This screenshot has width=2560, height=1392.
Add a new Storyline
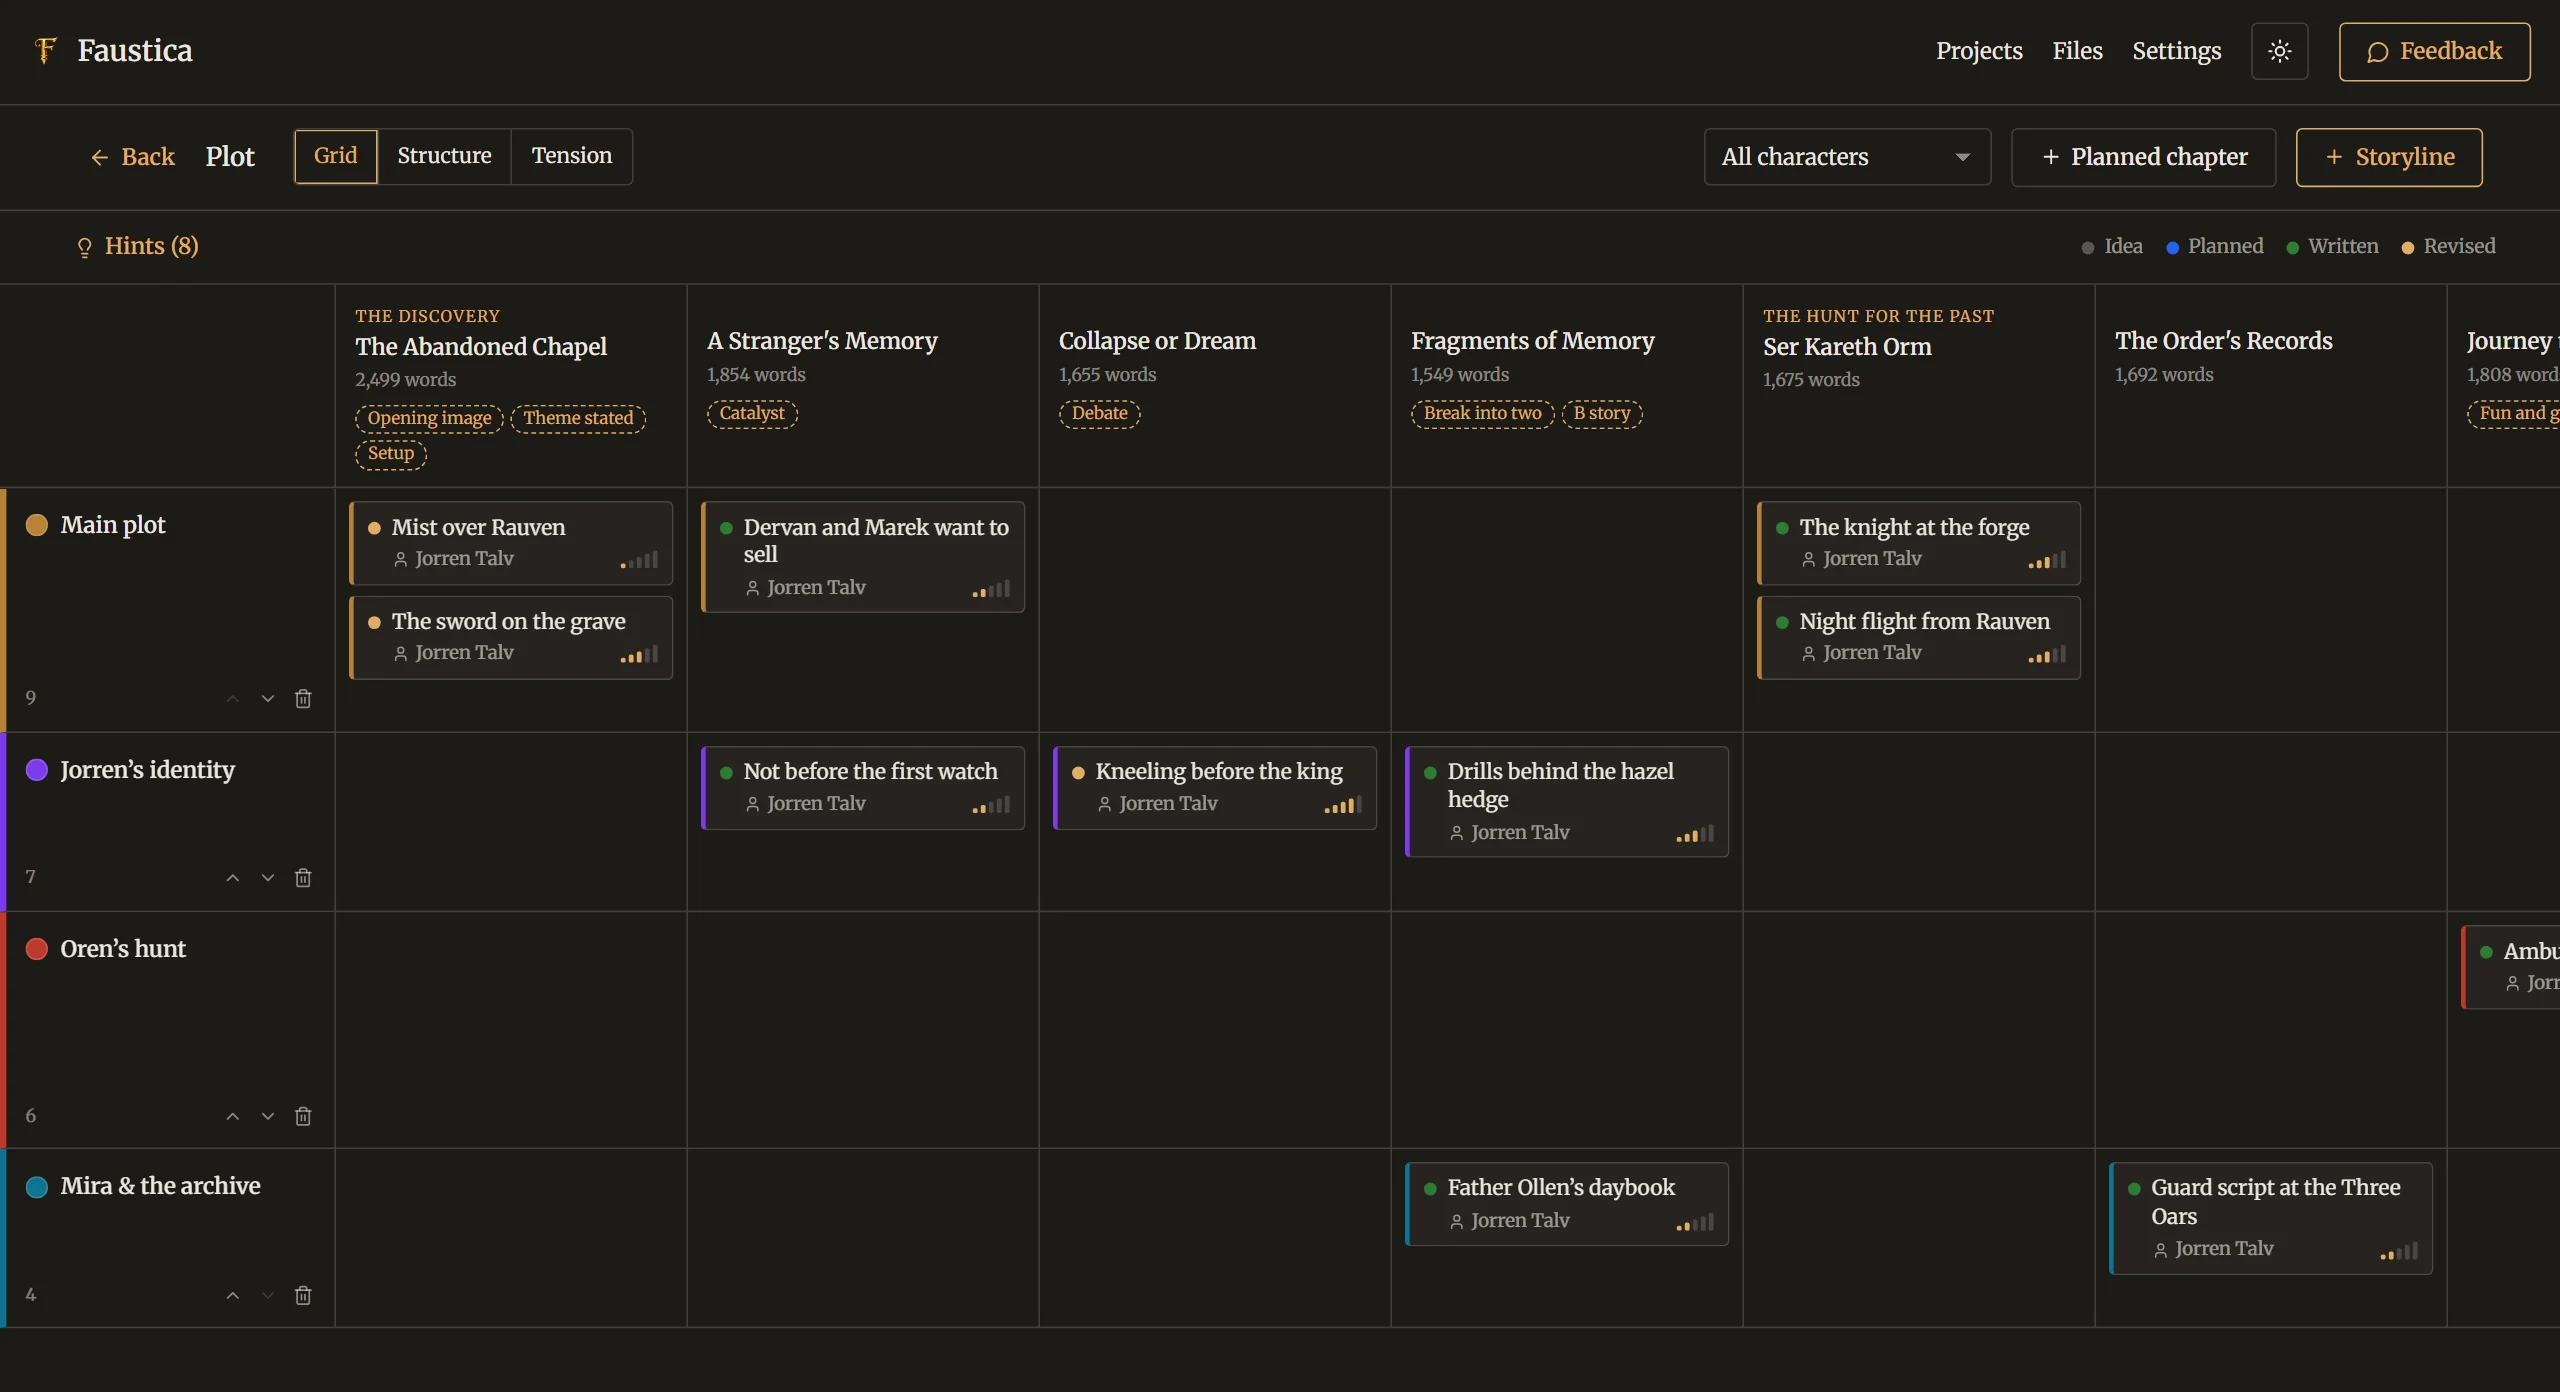(x=2389, y=157)
